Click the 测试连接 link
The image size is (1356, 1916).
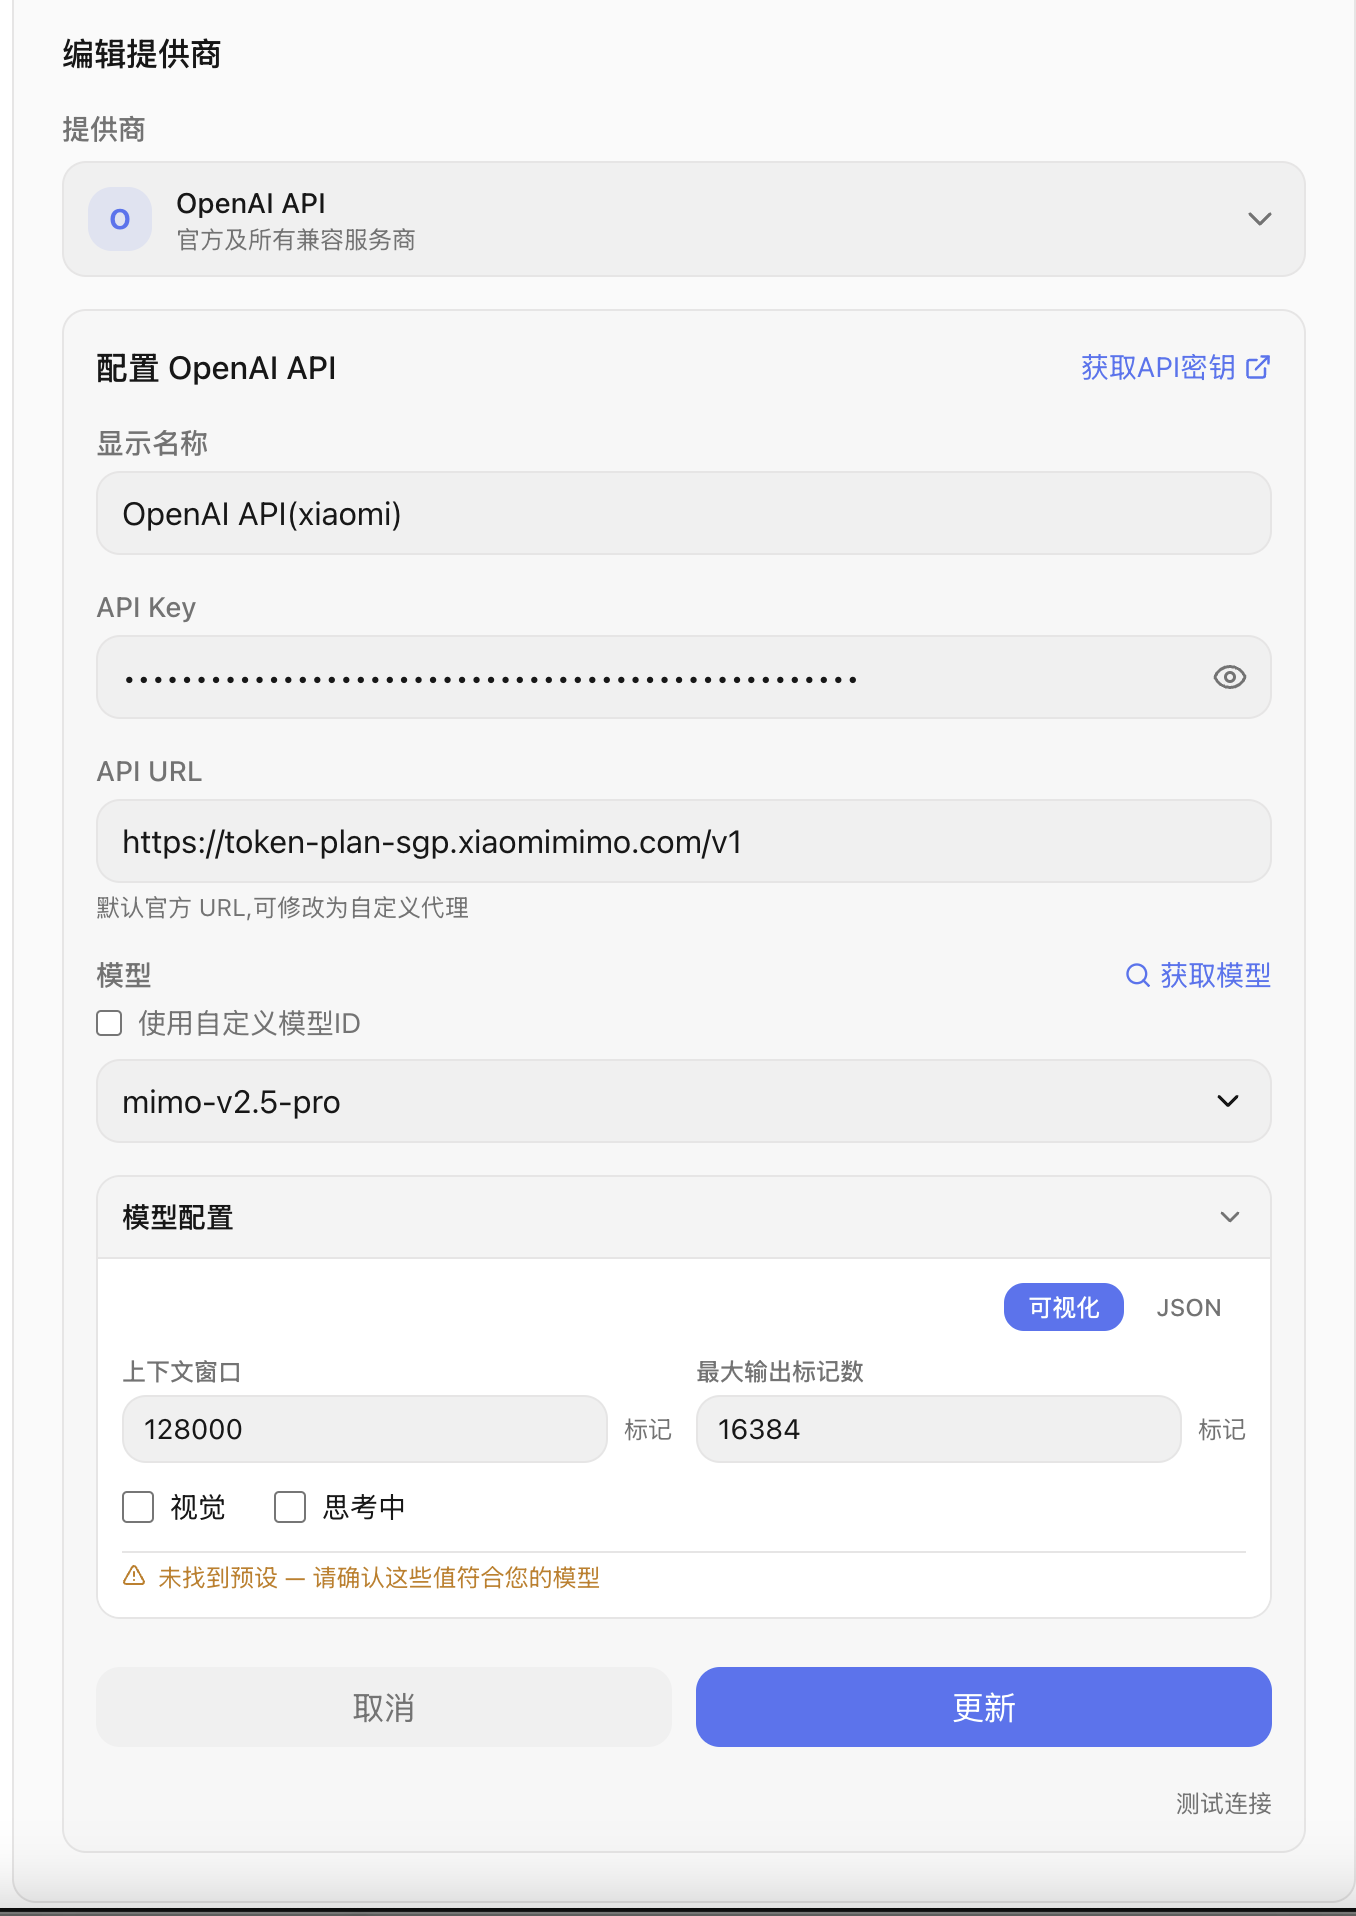[1223, 1803]
